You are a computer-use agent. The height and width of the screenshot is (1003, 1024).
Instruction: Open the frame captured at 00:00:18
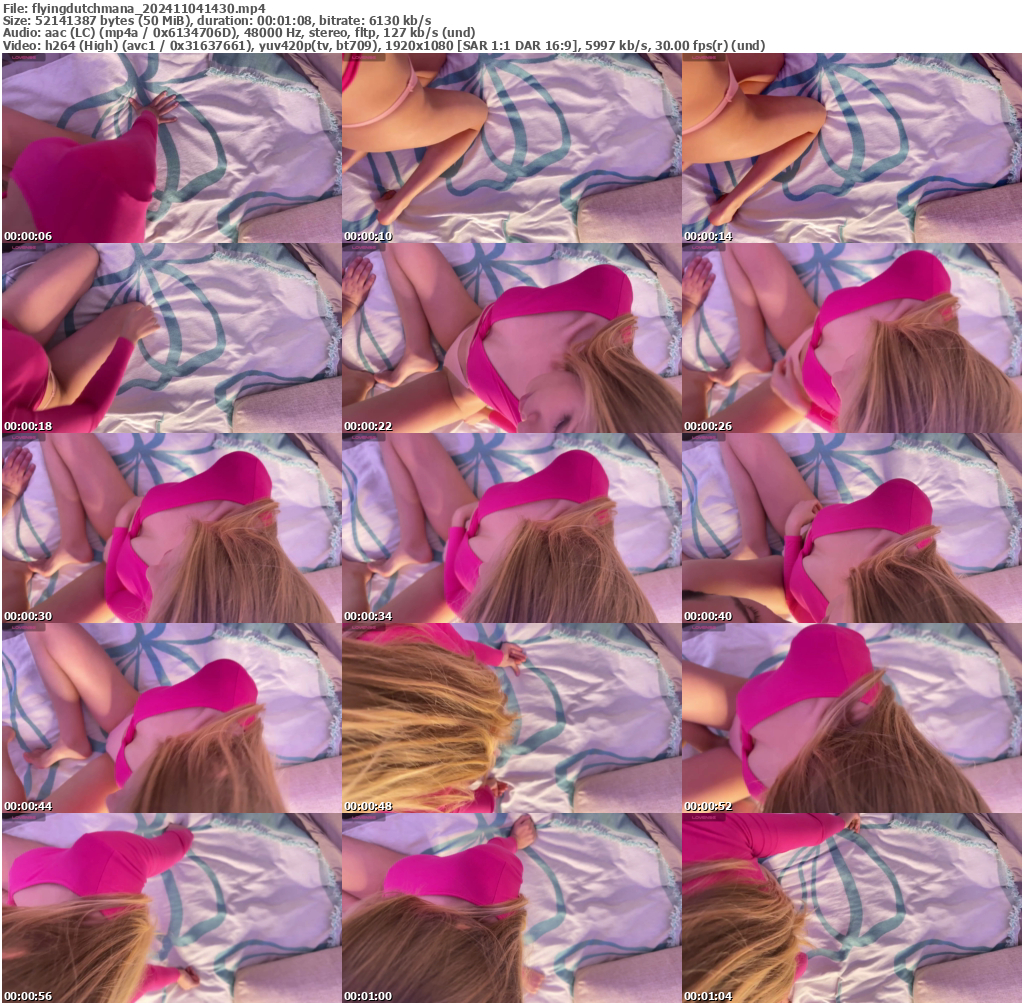pos(170,337)
